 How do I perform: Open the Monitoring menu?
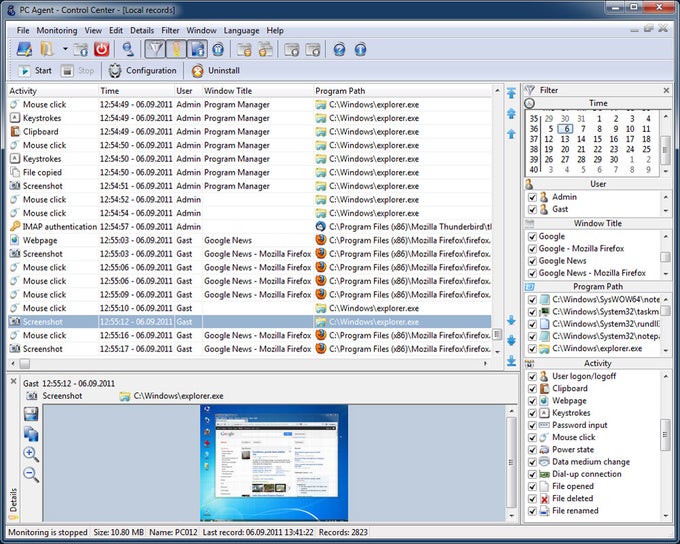tap(57, 31)
